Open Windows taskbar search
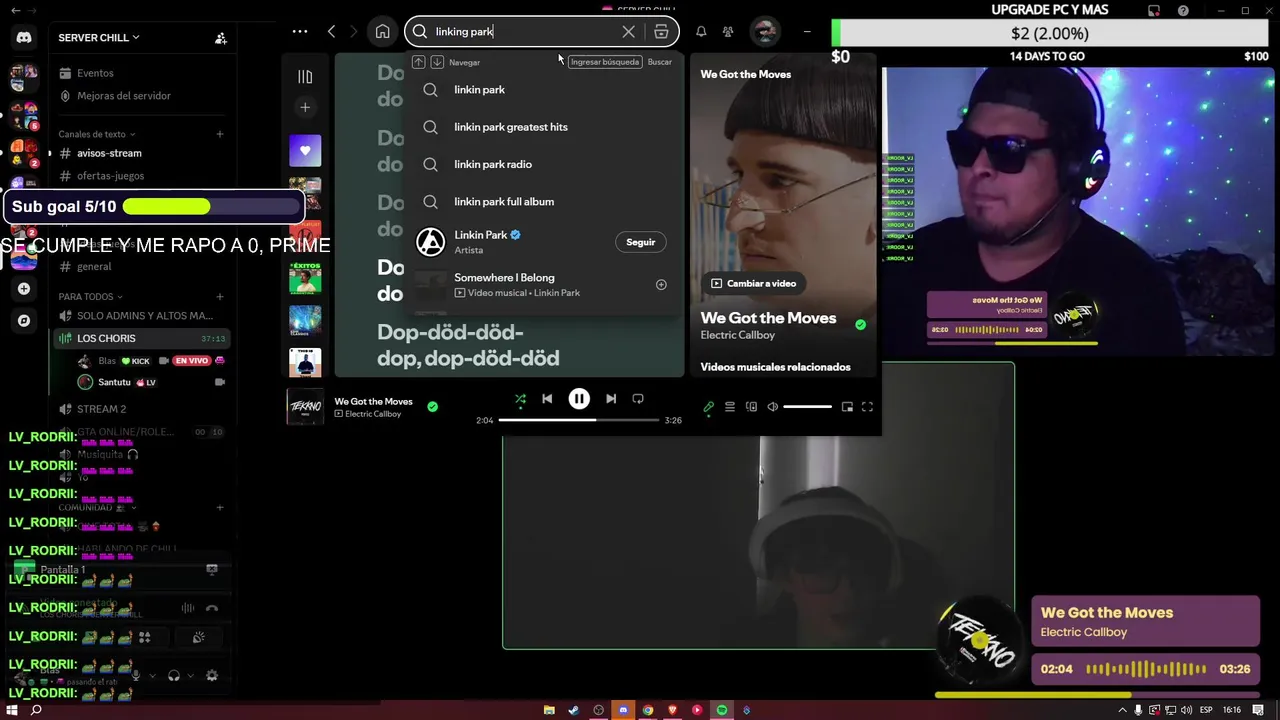 tap(36, 710)
